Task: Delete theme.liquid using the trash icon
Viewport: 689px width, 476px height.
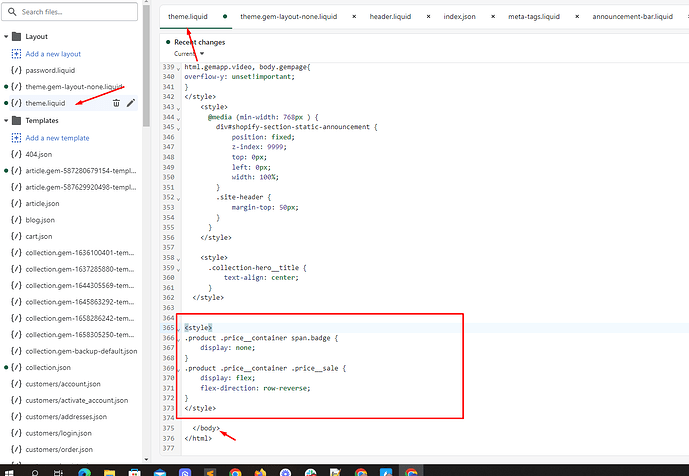Action: (x=116, y=103)
